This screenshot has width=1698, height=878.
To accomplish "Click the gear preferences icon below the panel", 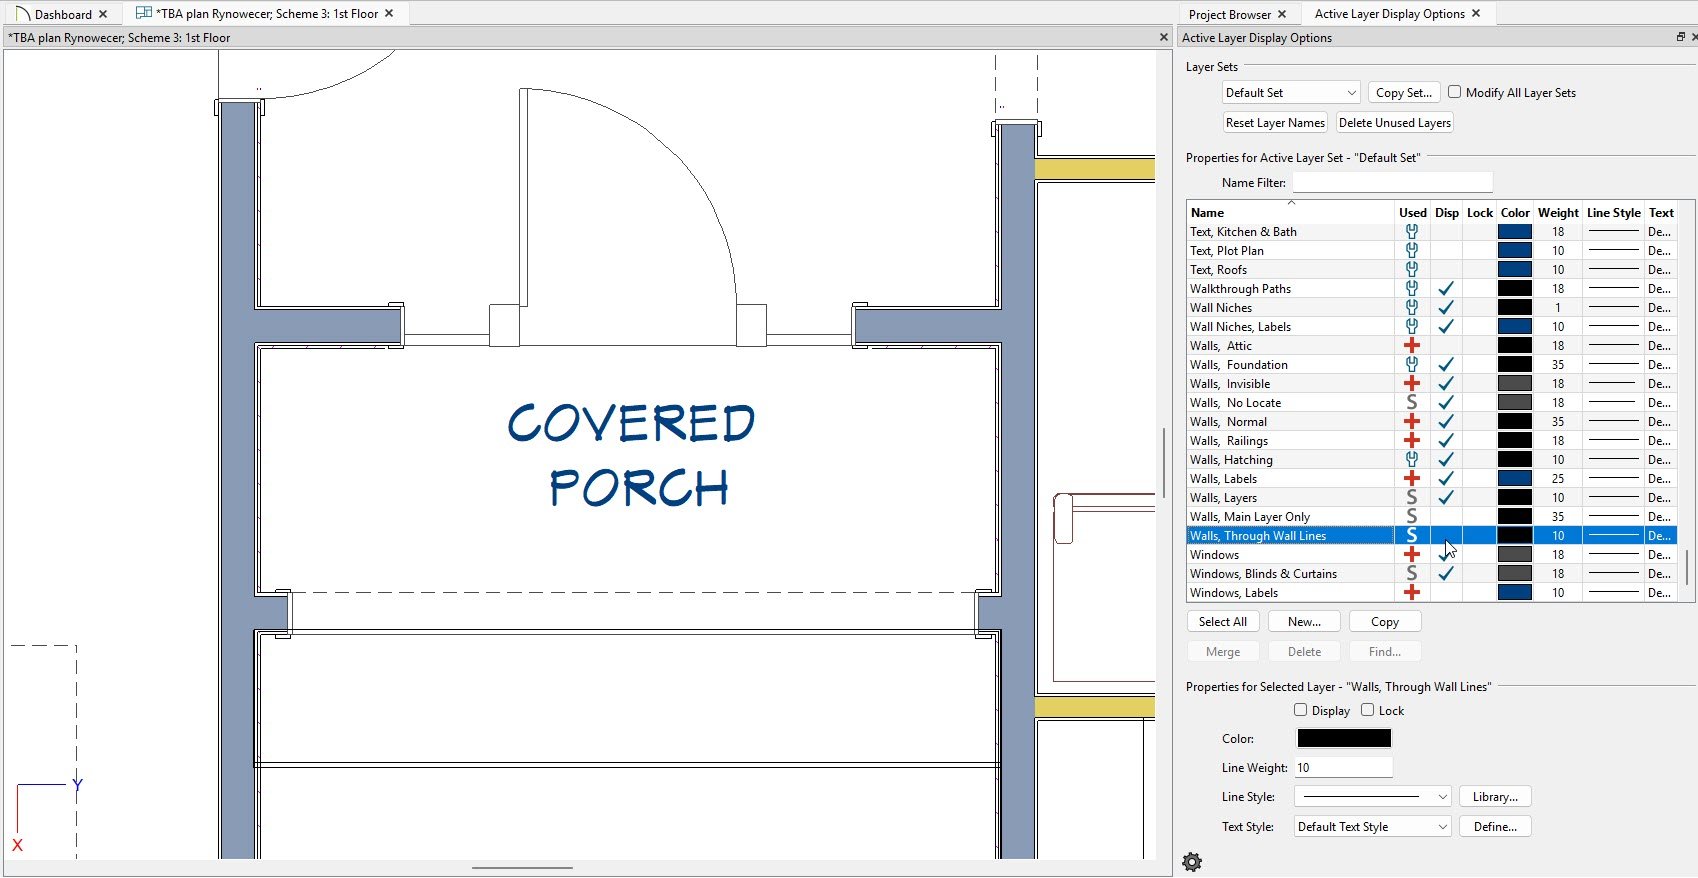I will [x=1192, y=862].
